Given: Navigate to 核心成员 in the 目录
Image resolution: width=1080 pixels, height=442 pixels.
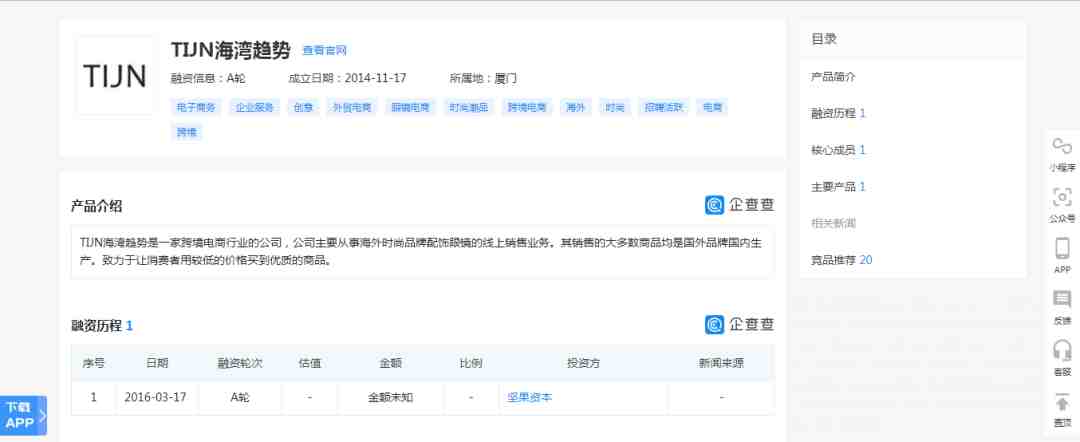Looking at the screenshot, I should point(838,150).
